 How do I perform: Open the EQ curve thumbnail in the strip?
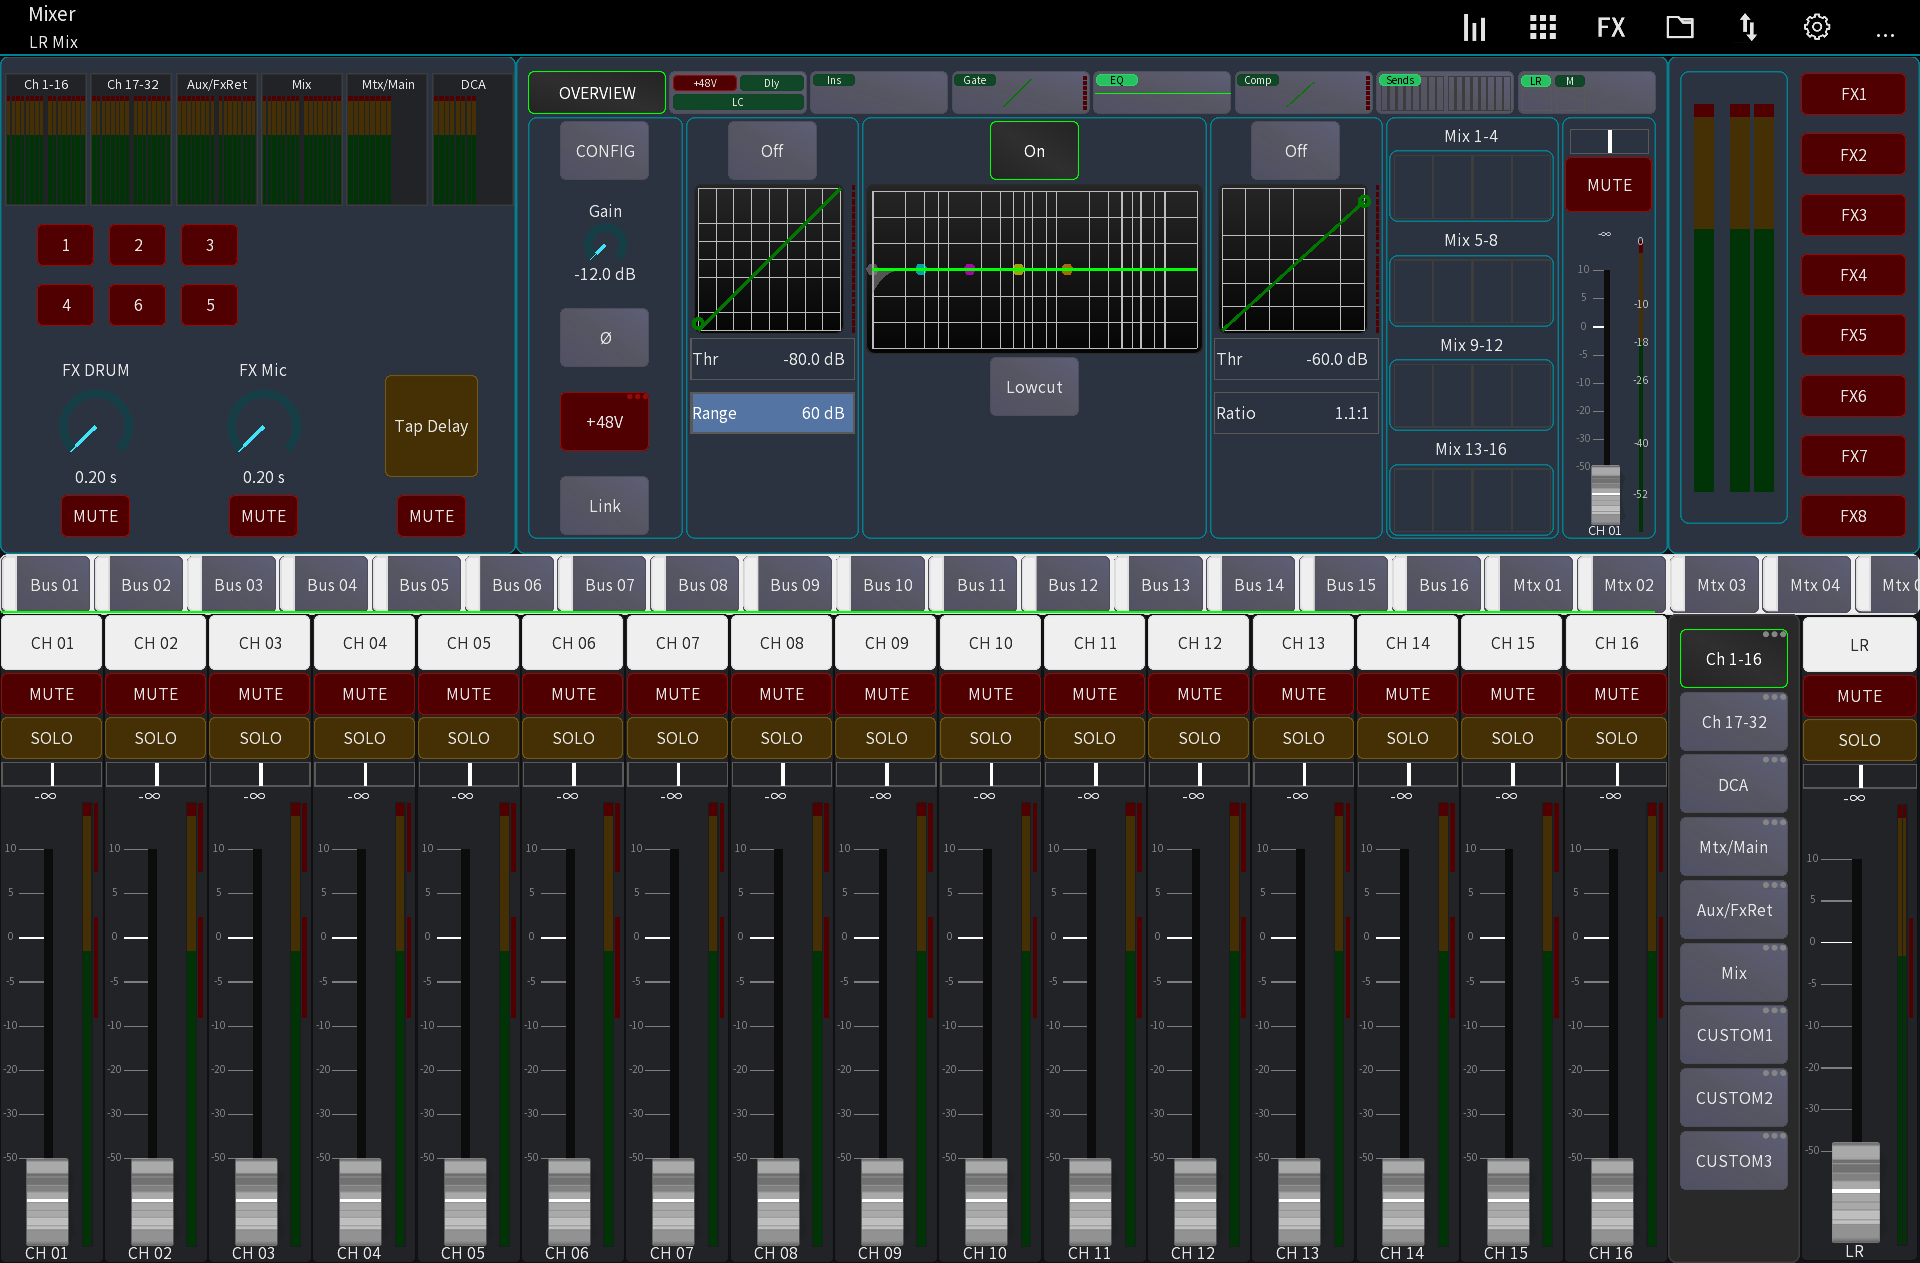pyautogui.click(x=1162, y=92)
